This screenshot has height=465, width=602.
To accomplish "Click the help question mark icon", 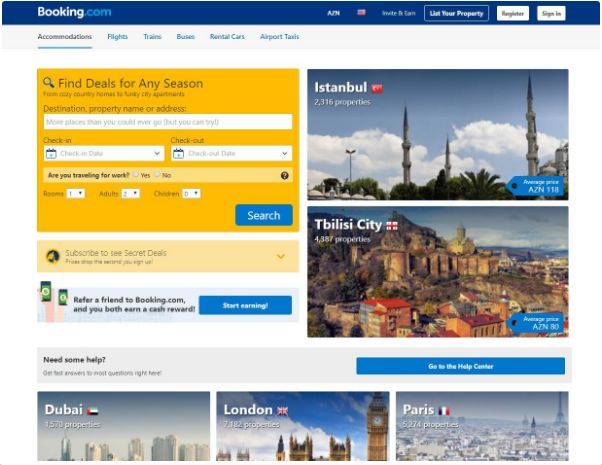I will point(284,175).
